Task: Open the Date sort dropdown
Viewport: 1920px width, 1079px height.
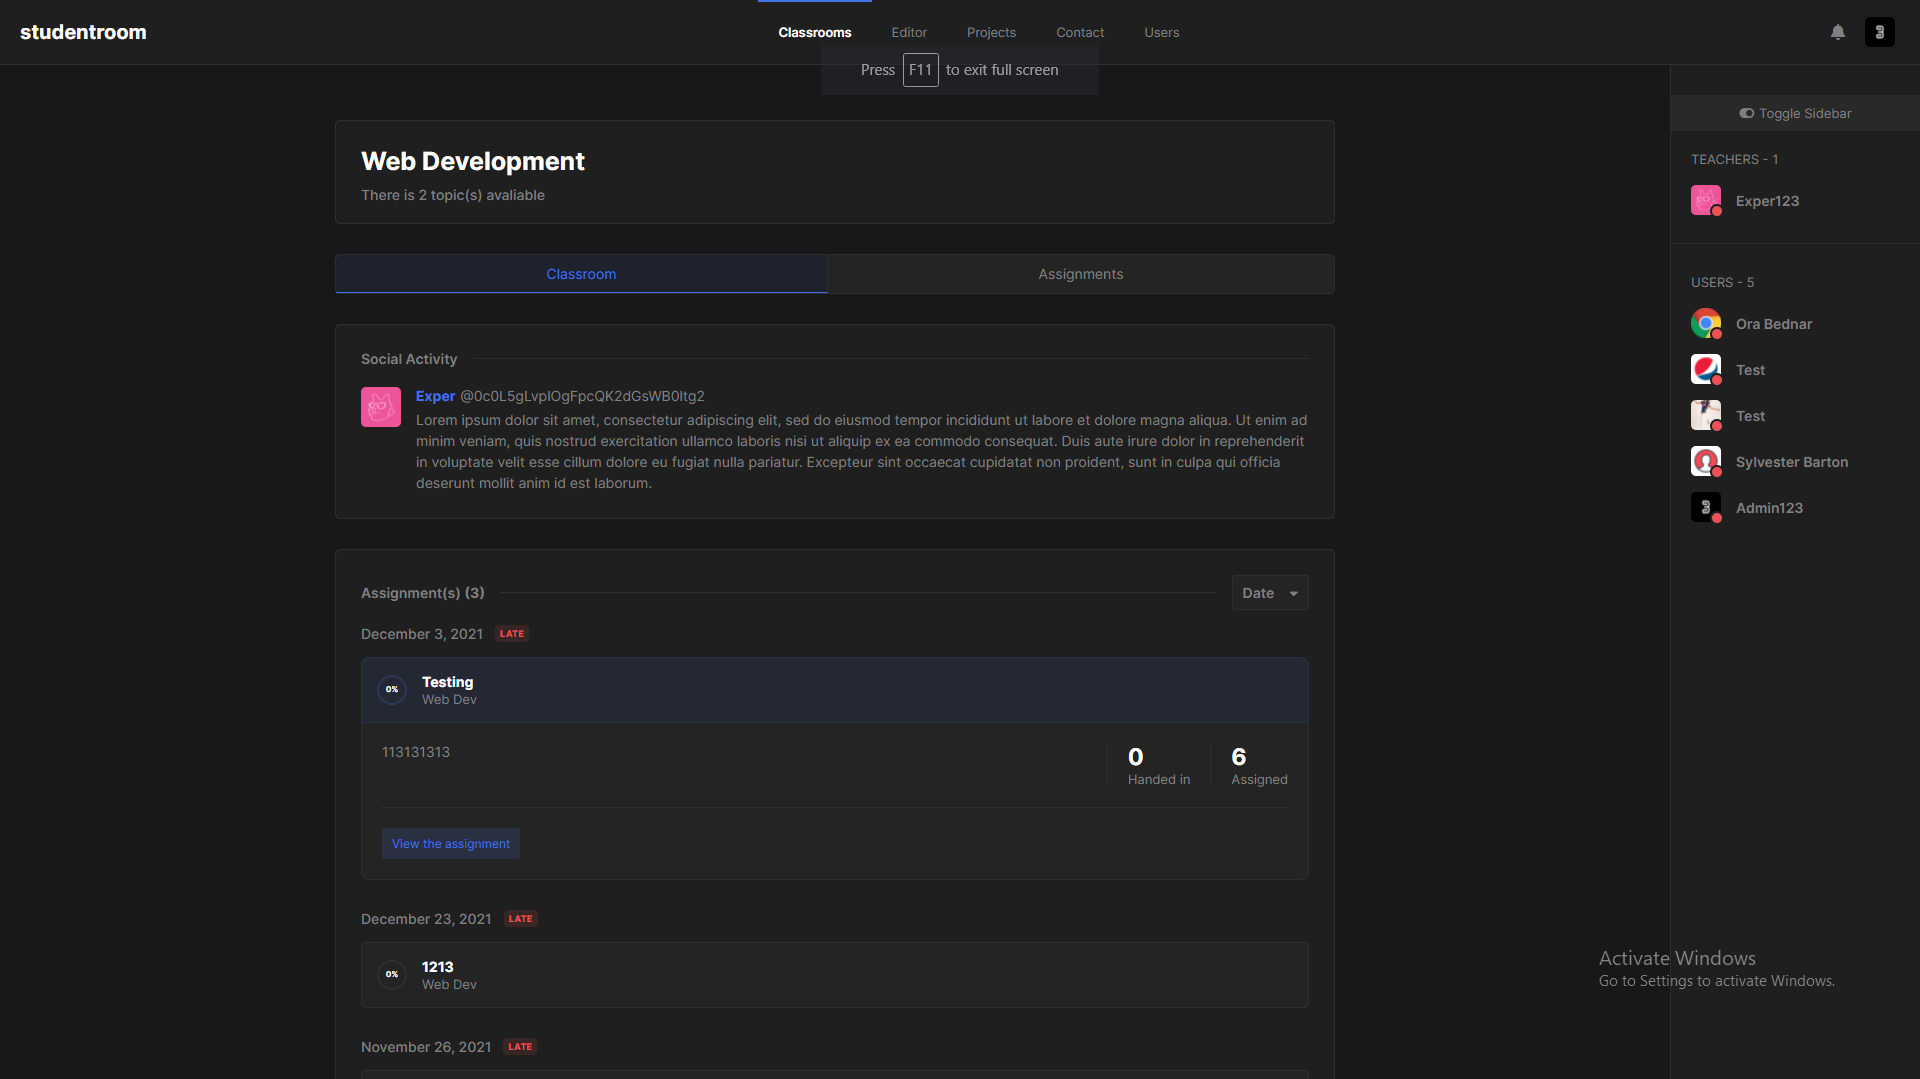Action: (x=1269, y=592)
